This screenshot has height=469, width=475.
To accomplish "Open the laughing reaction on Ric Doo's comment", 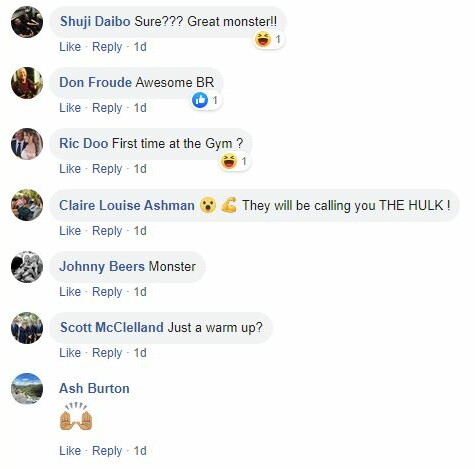I will click(234, 161).
